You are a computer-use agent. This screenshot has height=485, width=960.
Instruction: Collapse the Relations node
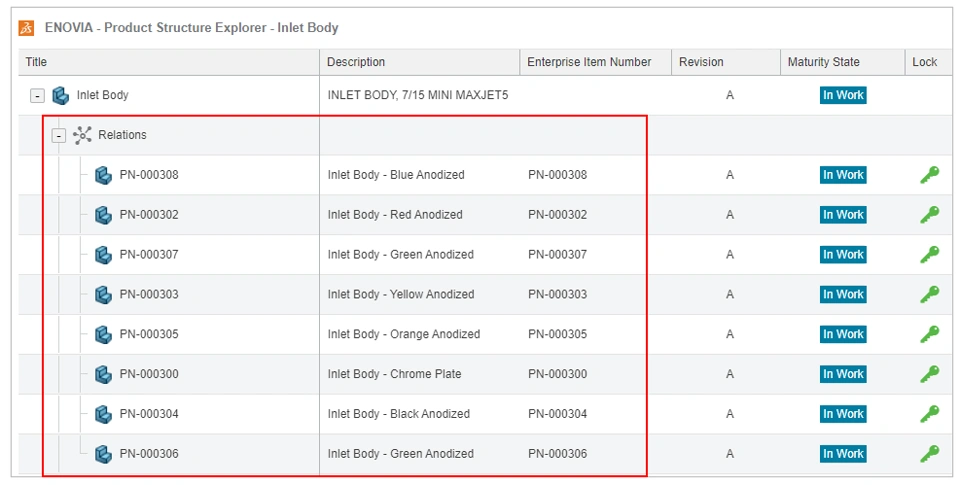point(59,135)
